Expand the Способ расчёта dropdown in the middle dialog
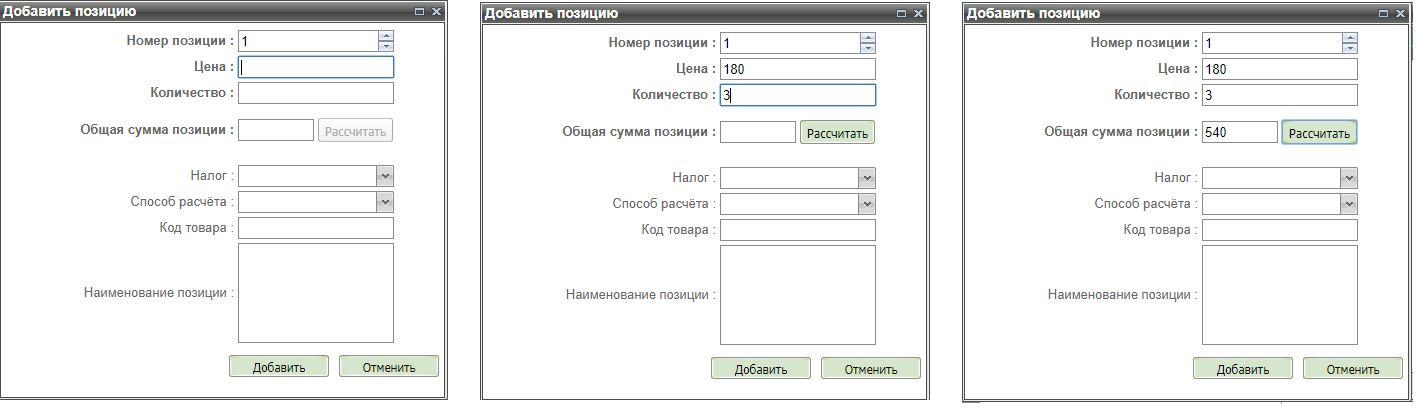The height and width of the screenshot is (408, 1416). pyautogui.click(x=867, y=204)
